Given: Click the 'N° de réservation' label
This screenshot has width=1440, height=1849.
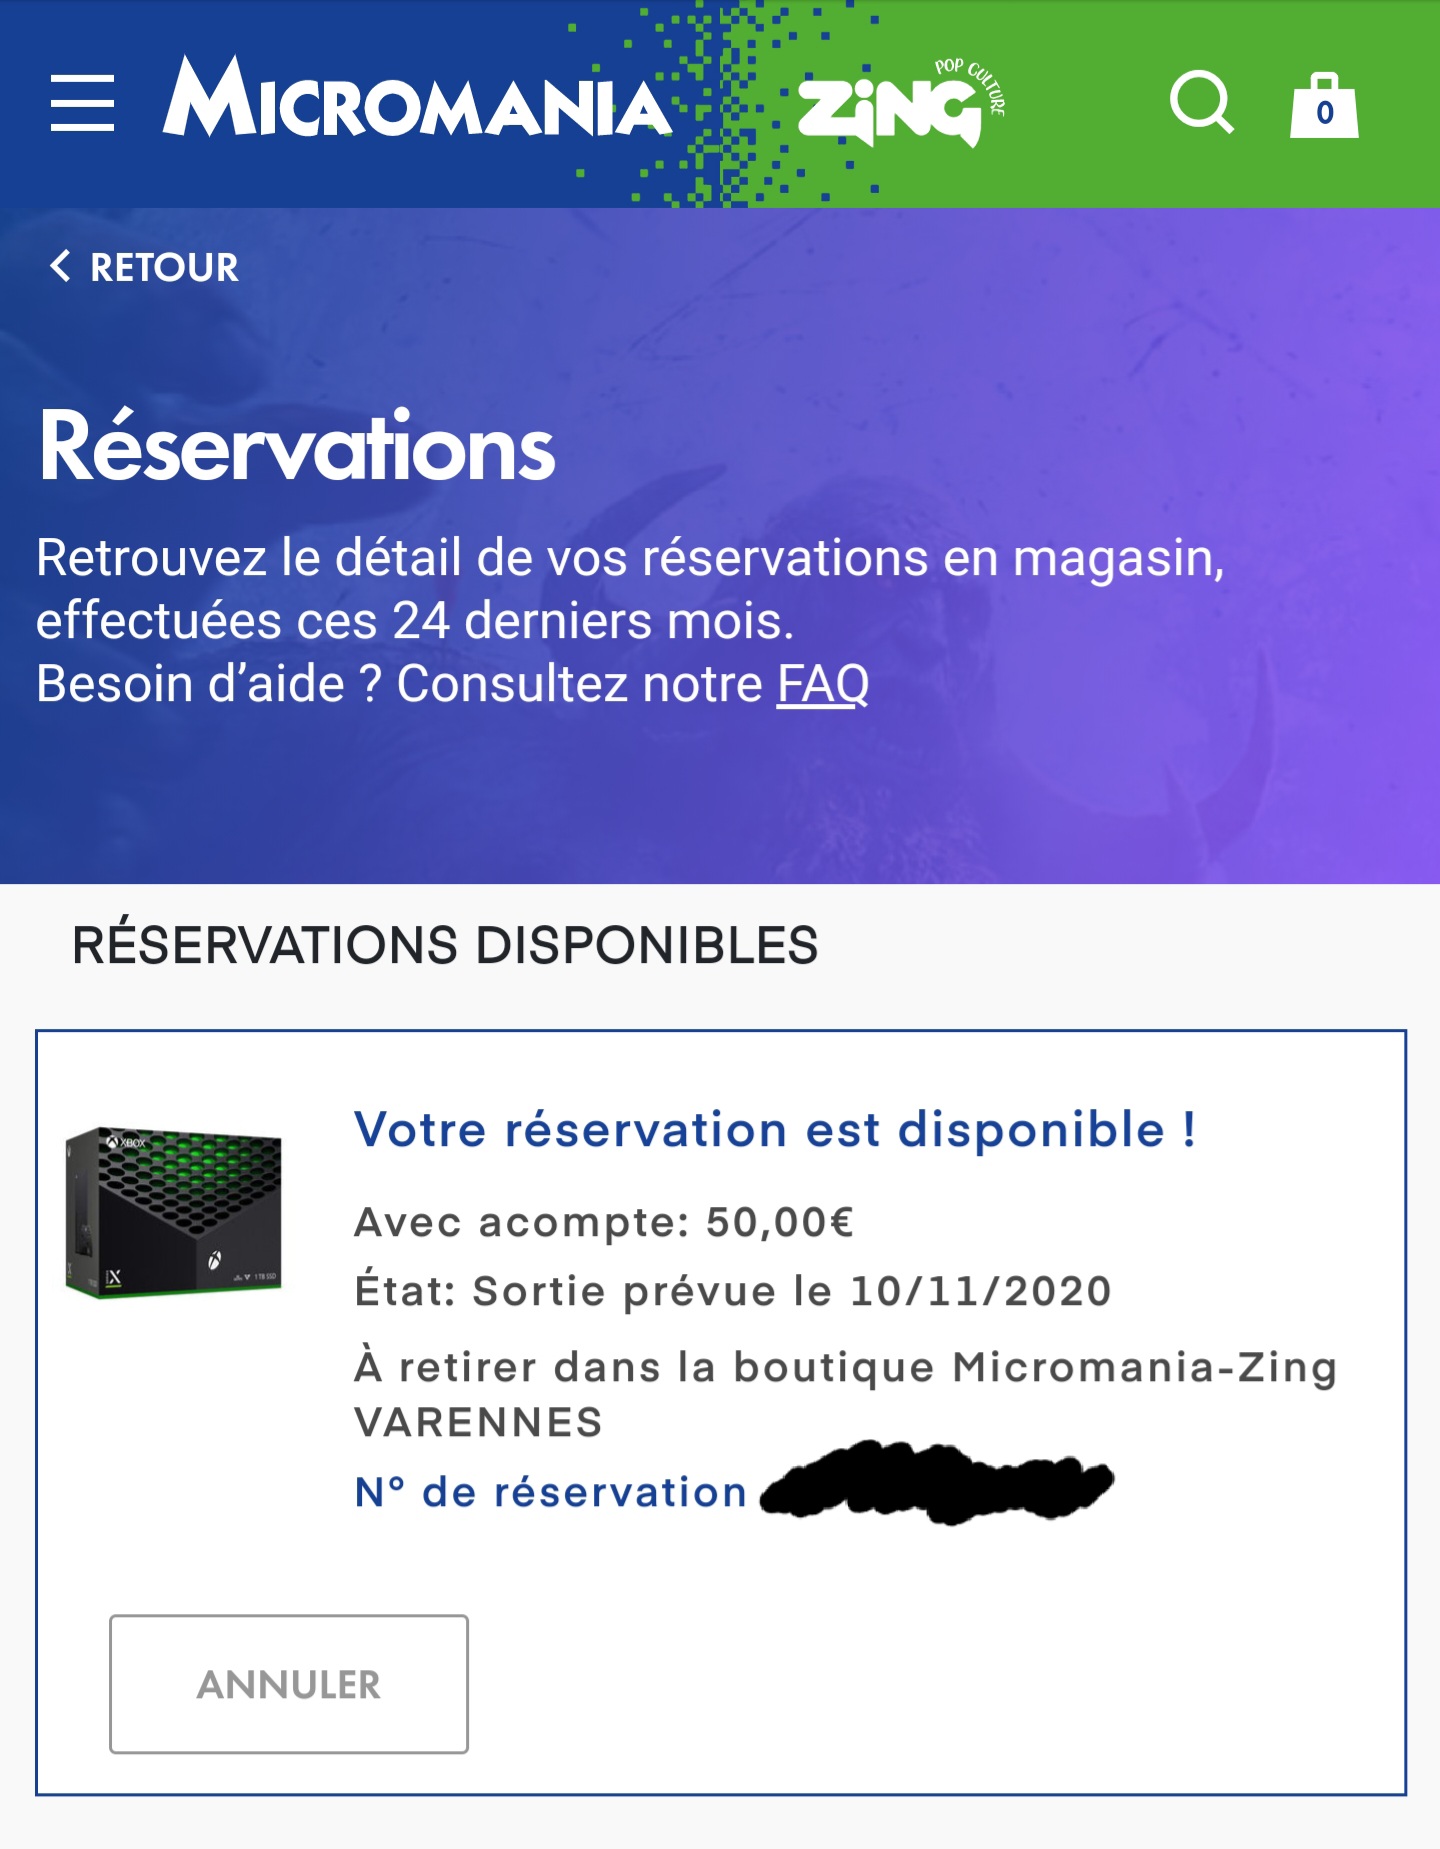Looking at the screenshot, I should [x=551, y=1492].
